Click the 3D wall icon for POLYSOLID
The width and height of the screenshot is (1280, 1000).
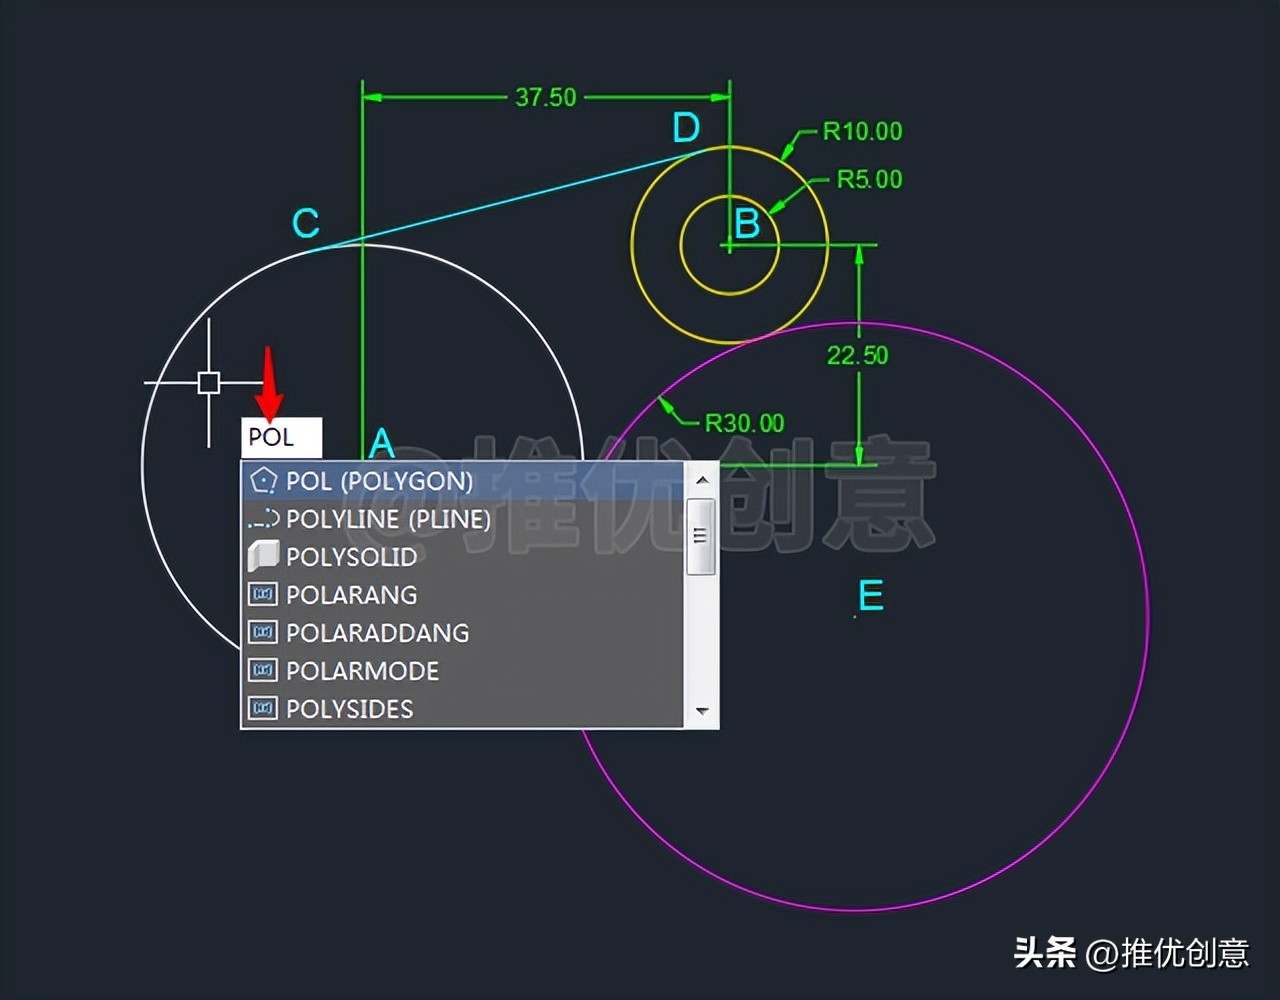tap(263, 557)
